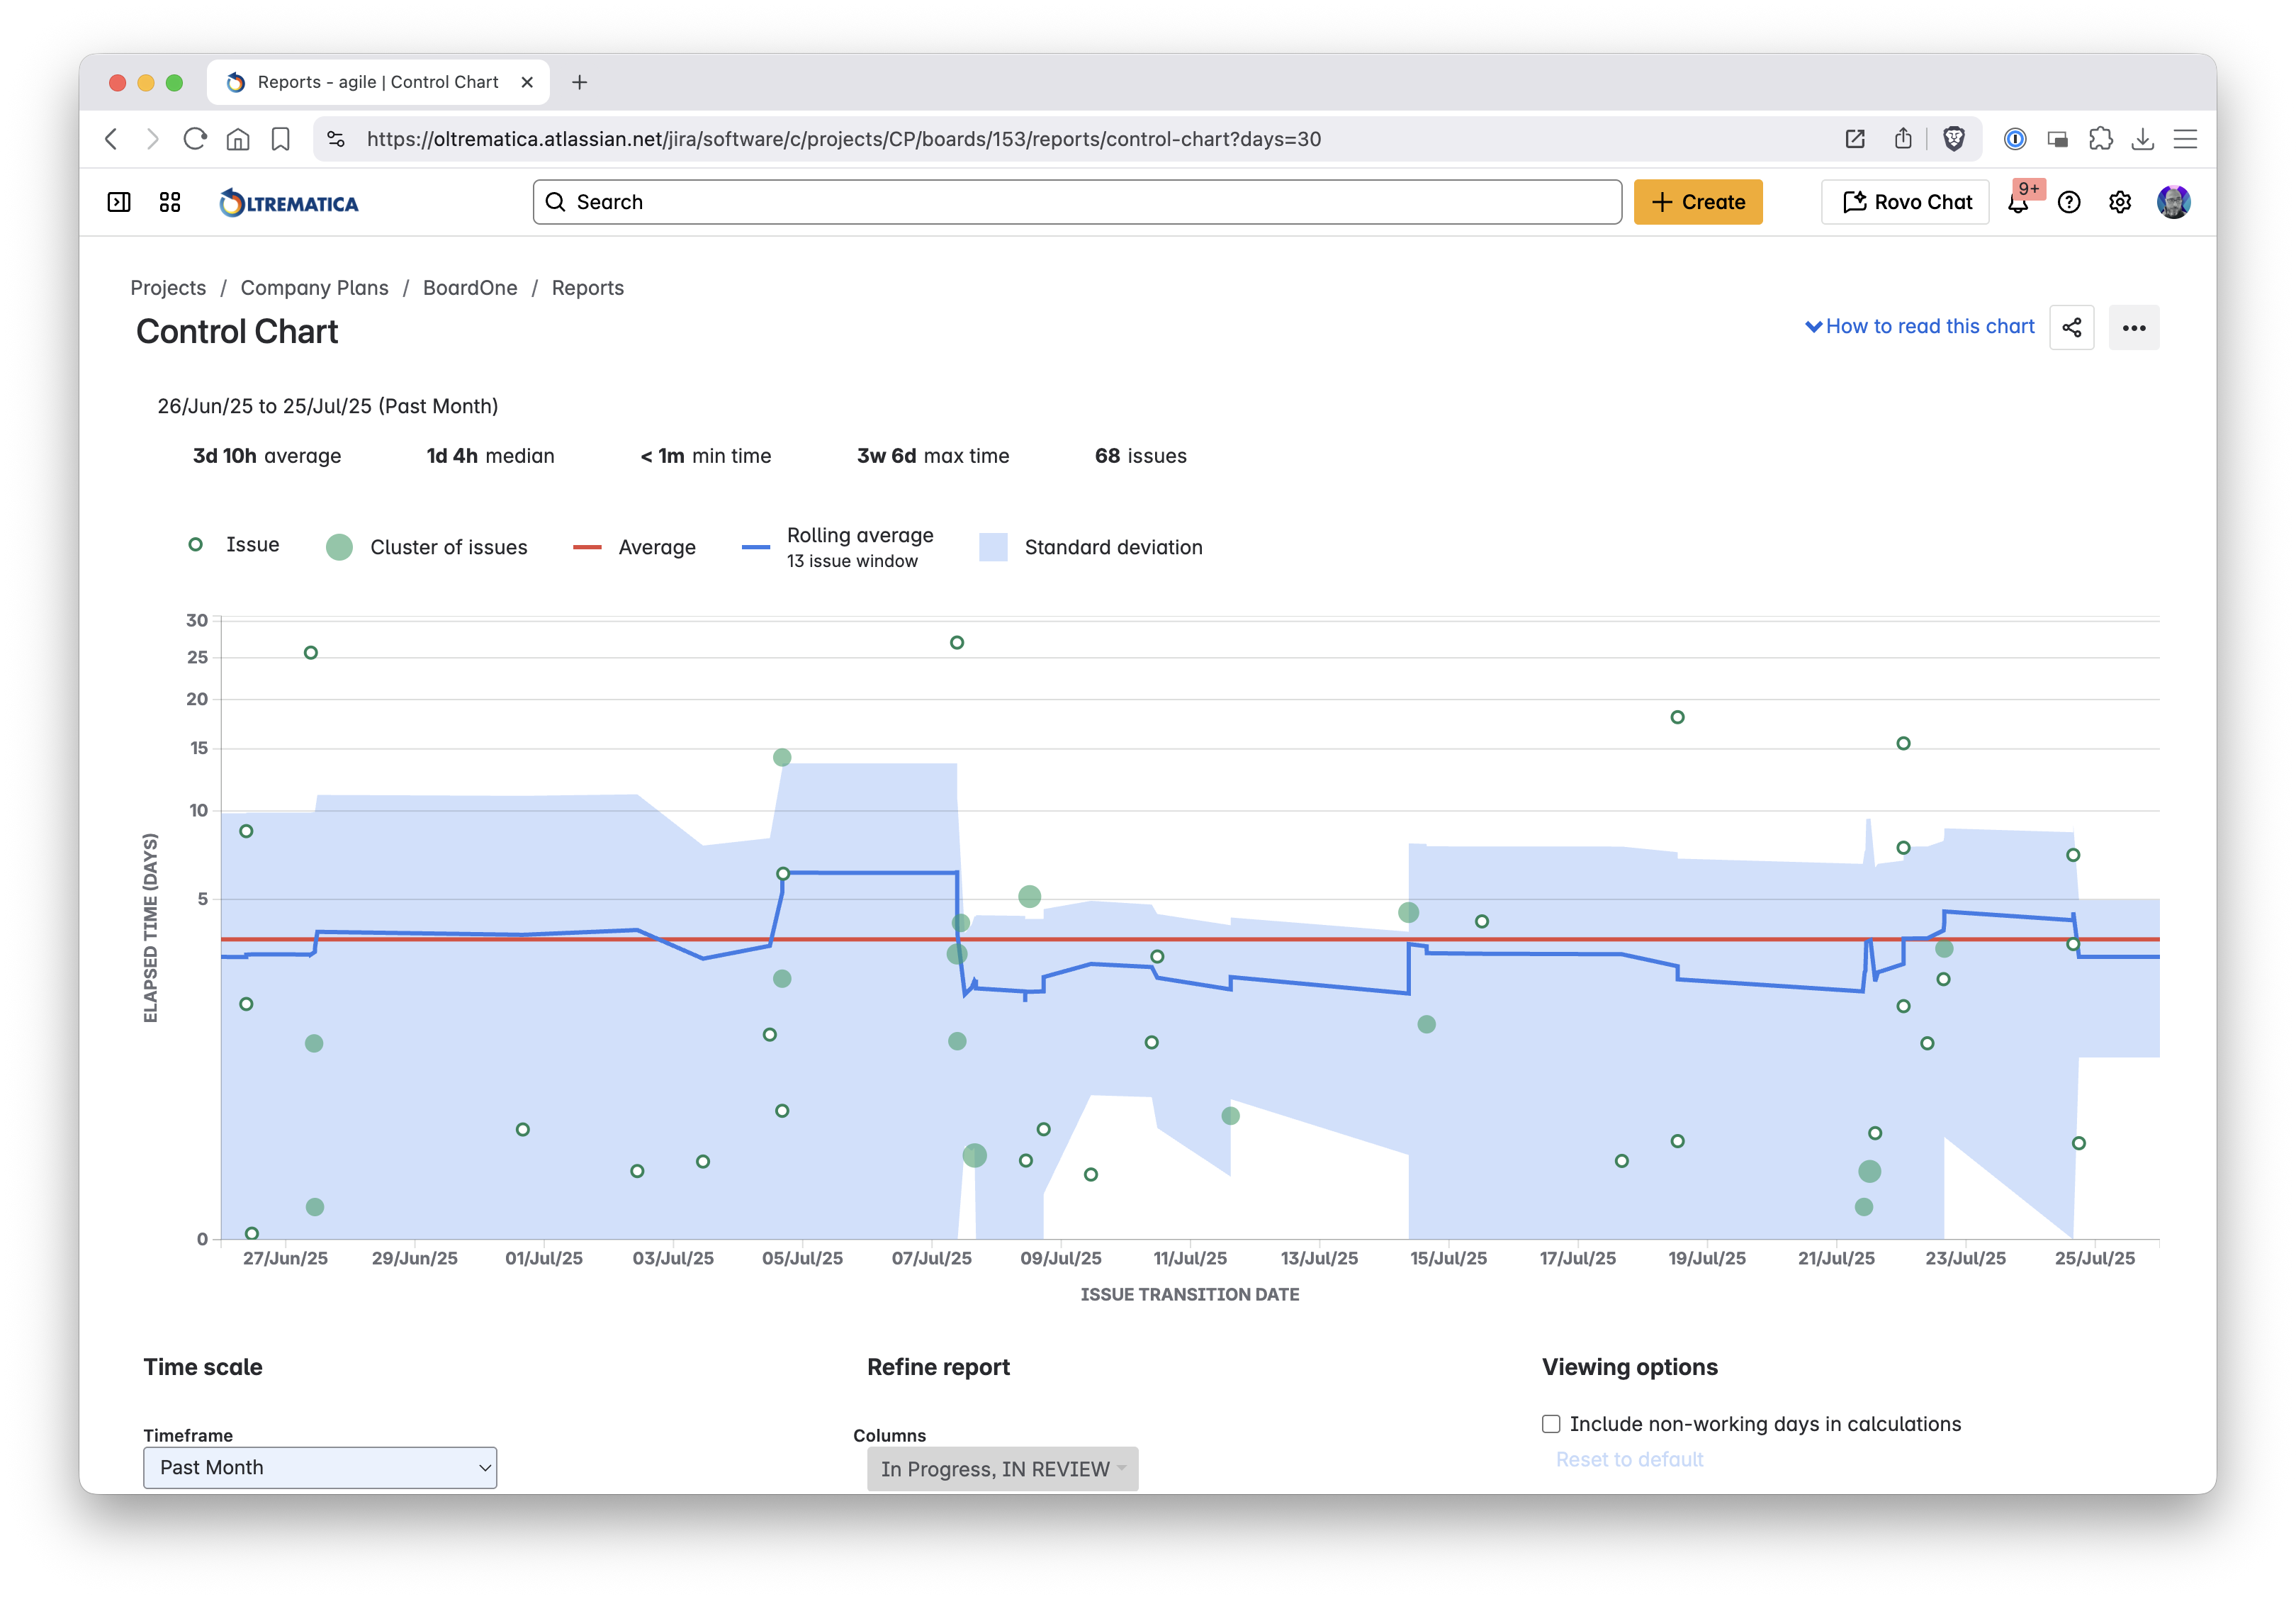Open Rovo Chat
Viewport: 2296px width, 1599px height.
1904,201
